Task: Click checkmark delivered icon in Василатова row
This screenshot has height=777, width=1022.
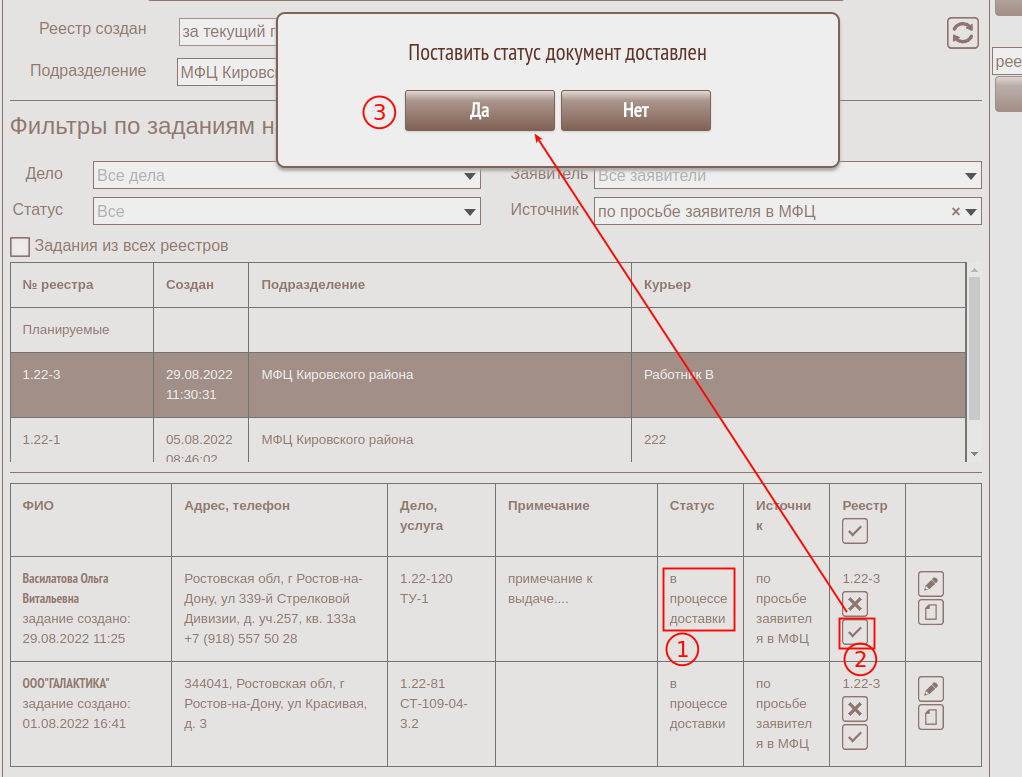Action: pos(855,632)
